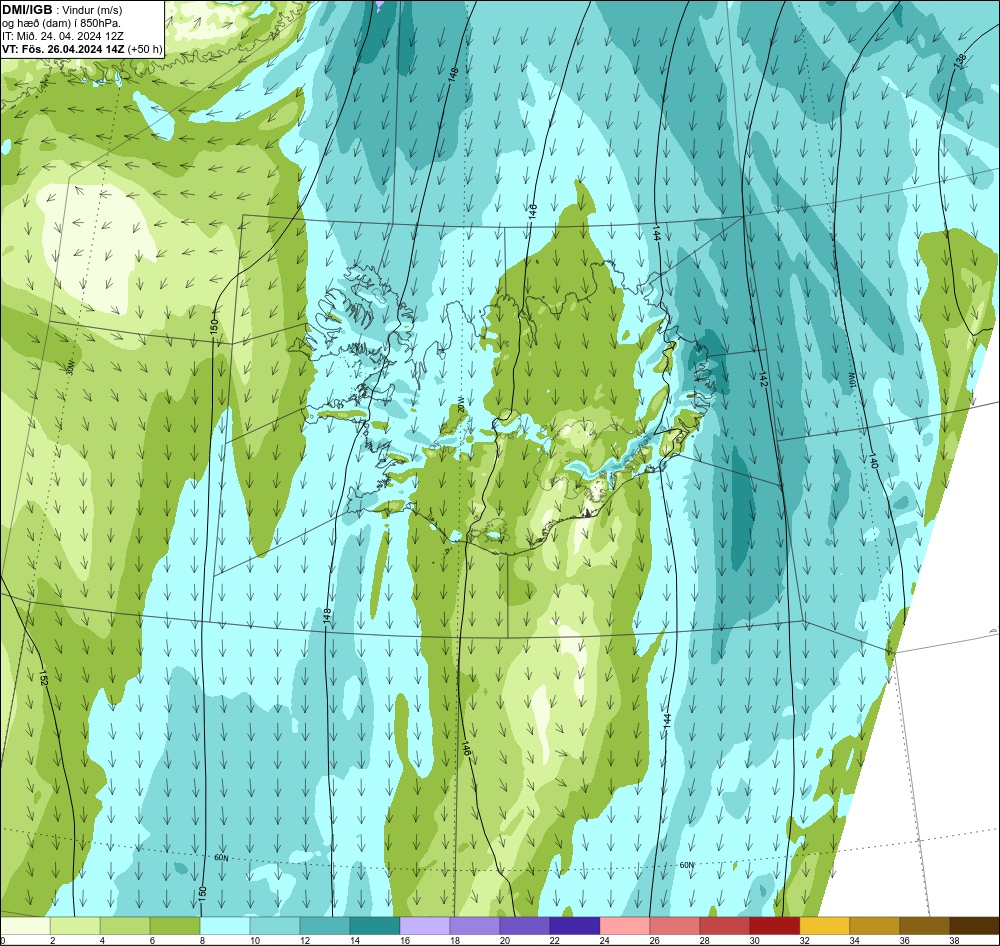Click the 'IT: Mið. 24. 04. 2024 12Z' line
1000x946 pixels.
[x=62, y=36]
